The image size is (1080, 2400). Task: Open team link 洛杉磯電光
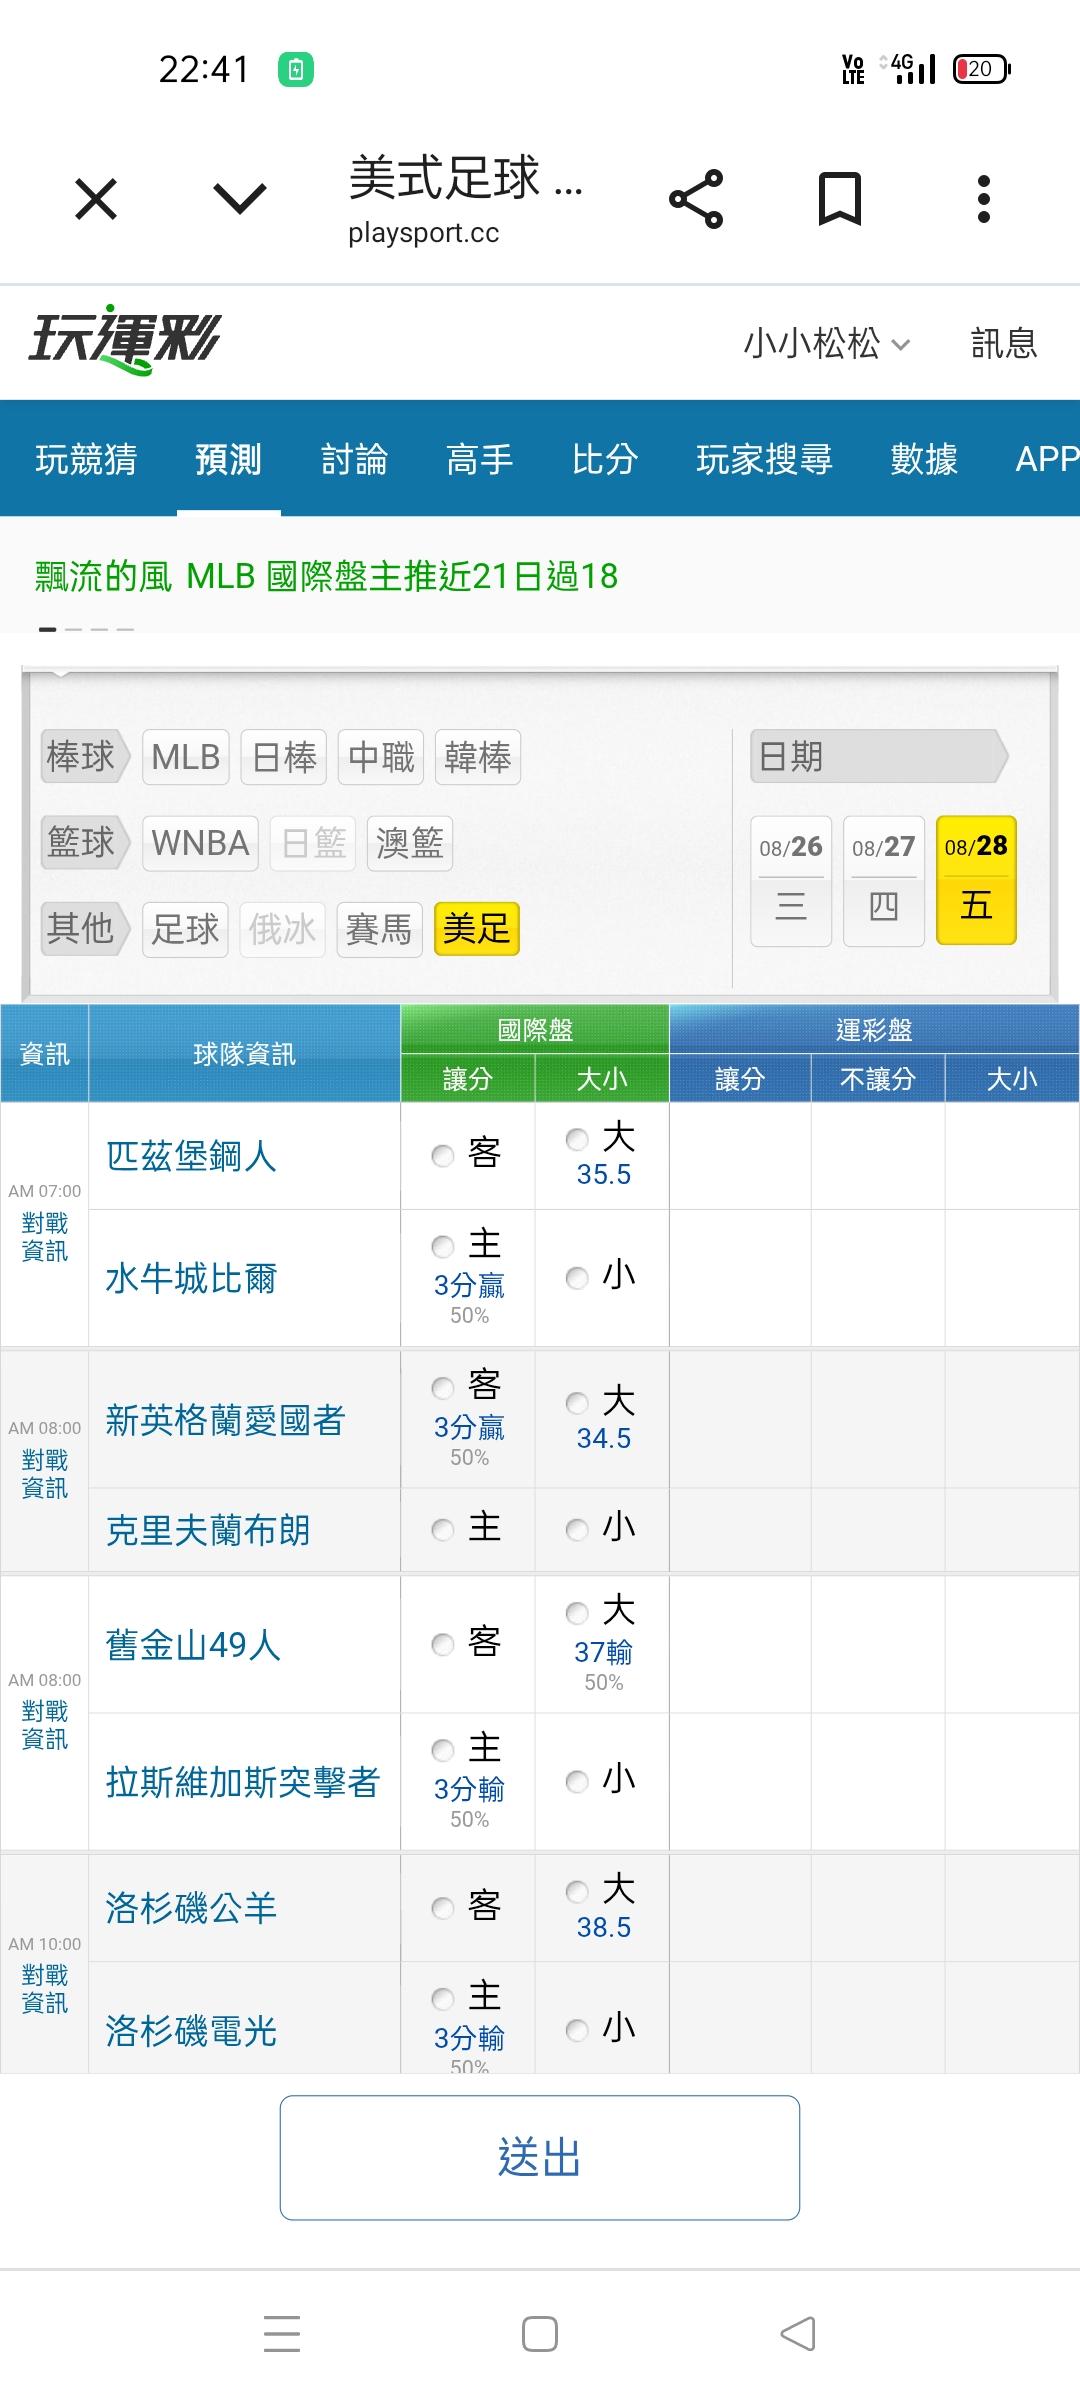click(x=191, y=2031)
